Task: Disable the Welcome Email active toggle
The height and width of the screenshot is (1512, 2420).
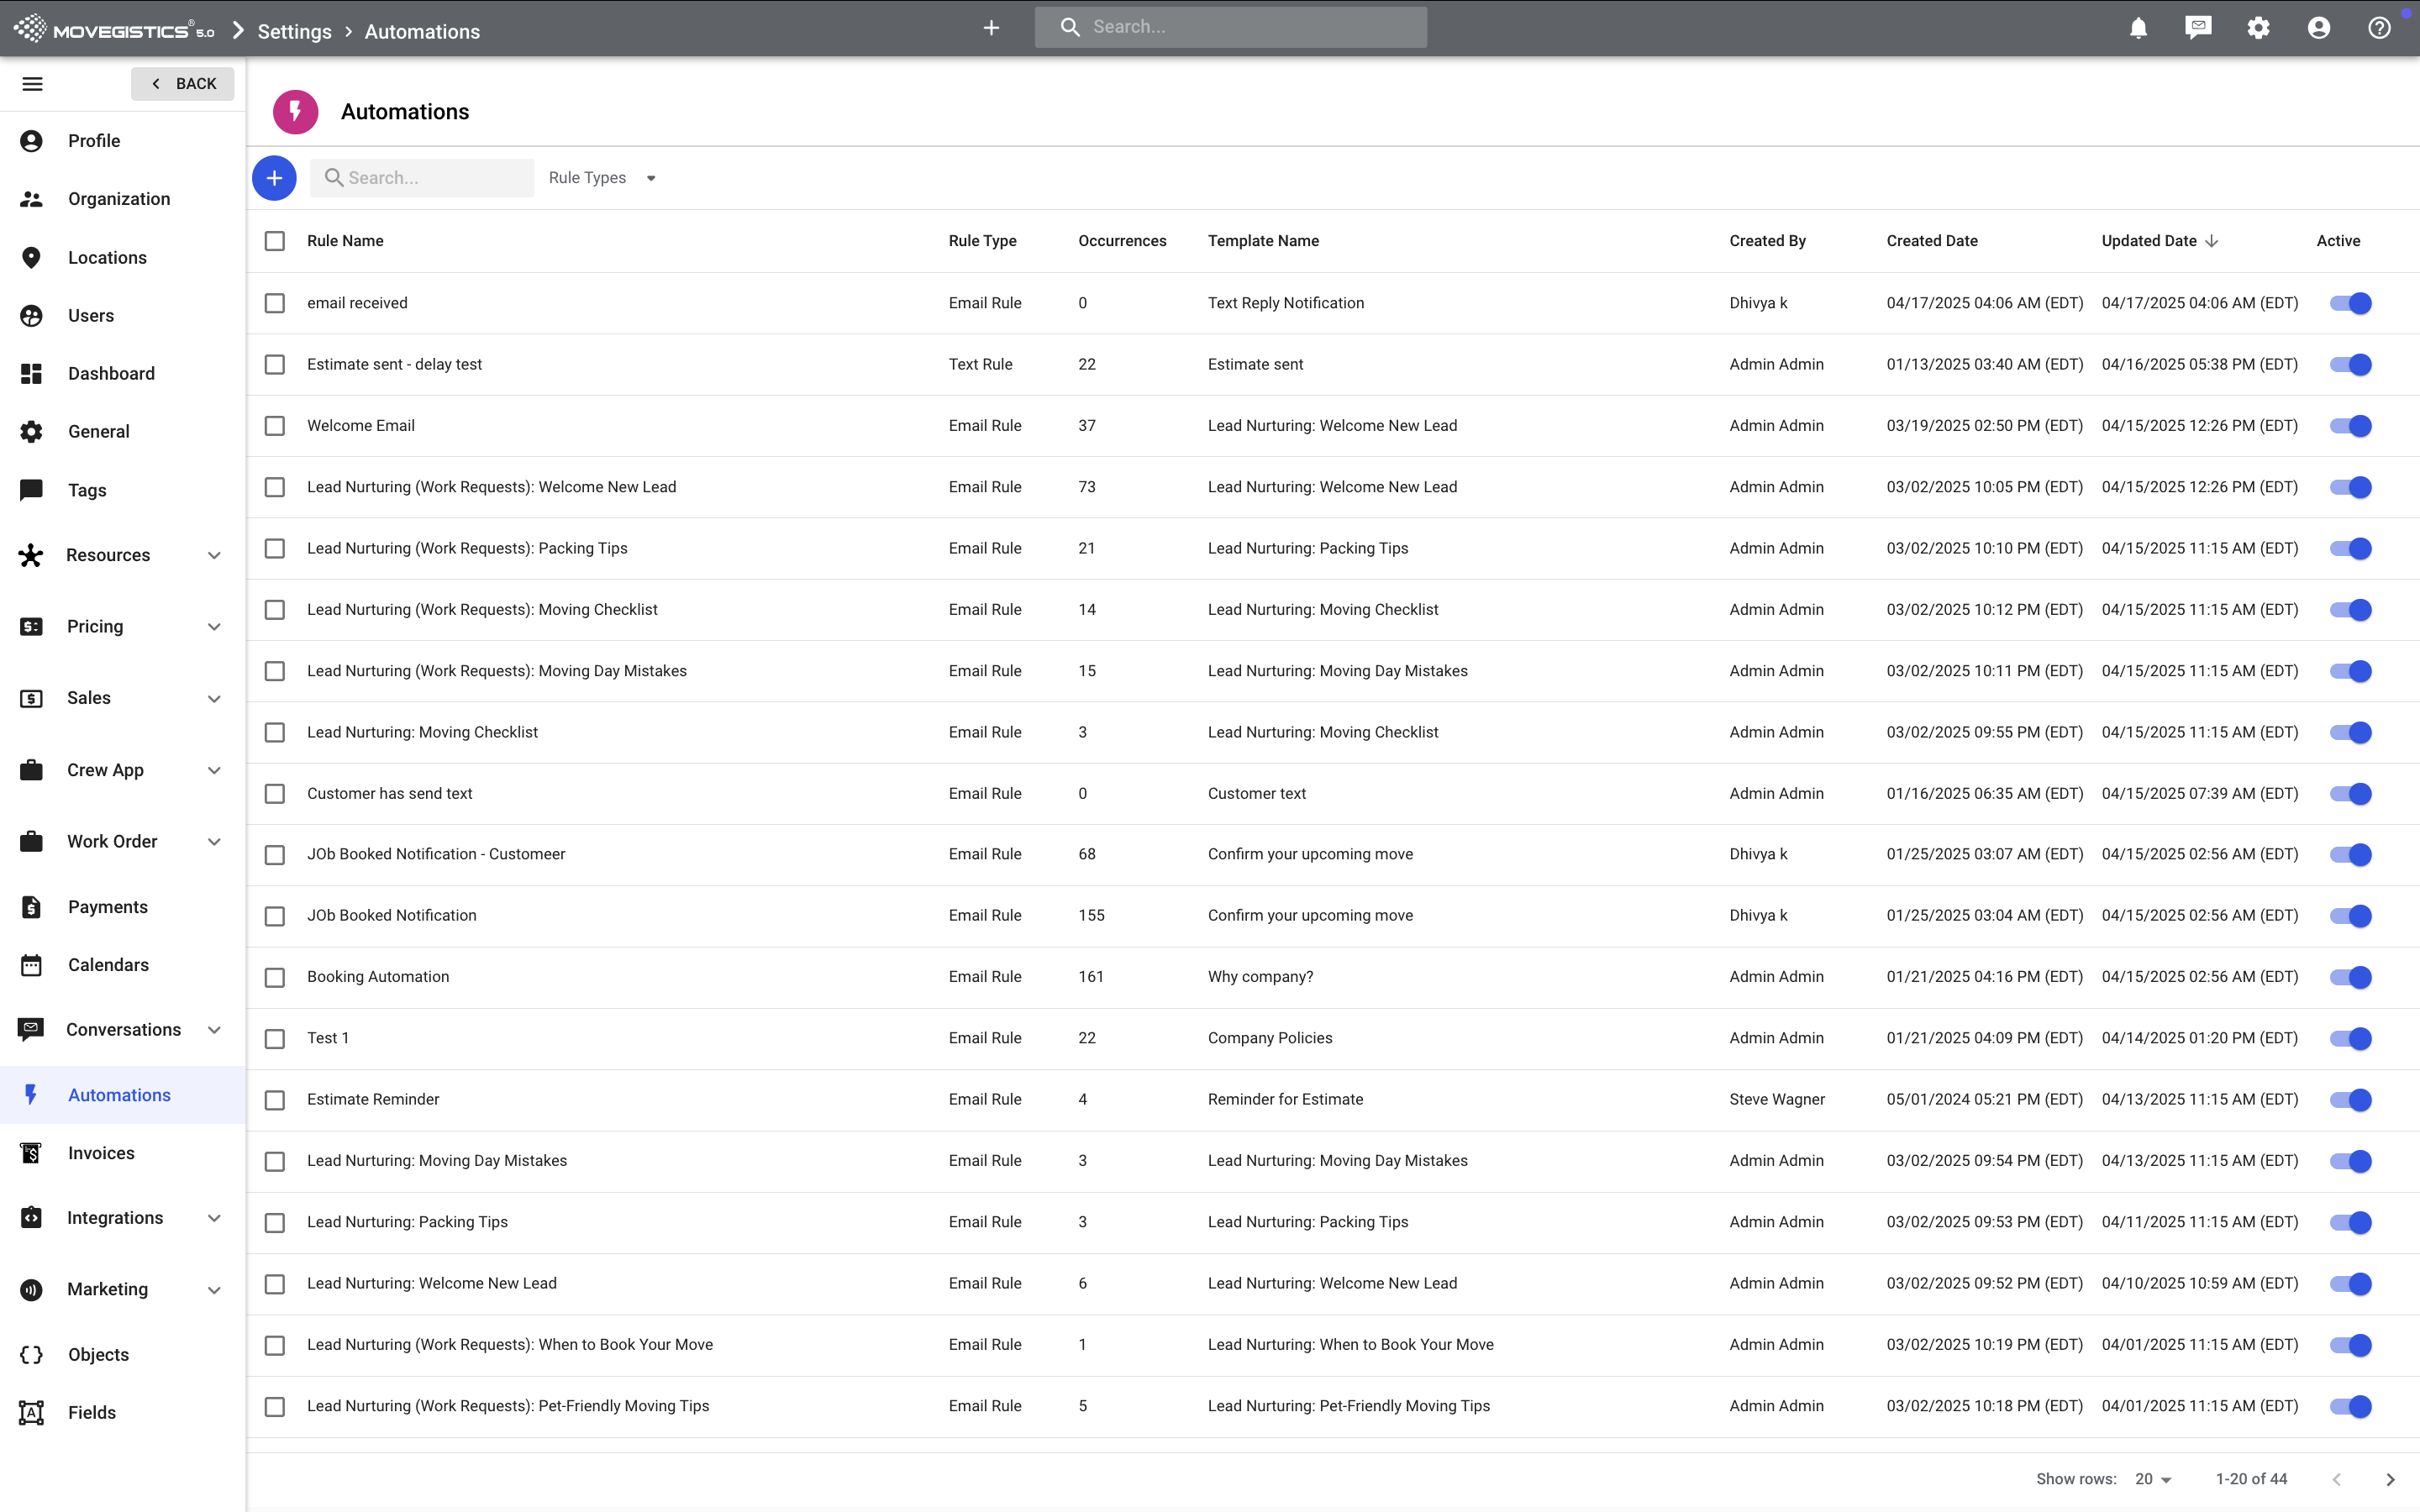Action: (x=2350, y=426)
